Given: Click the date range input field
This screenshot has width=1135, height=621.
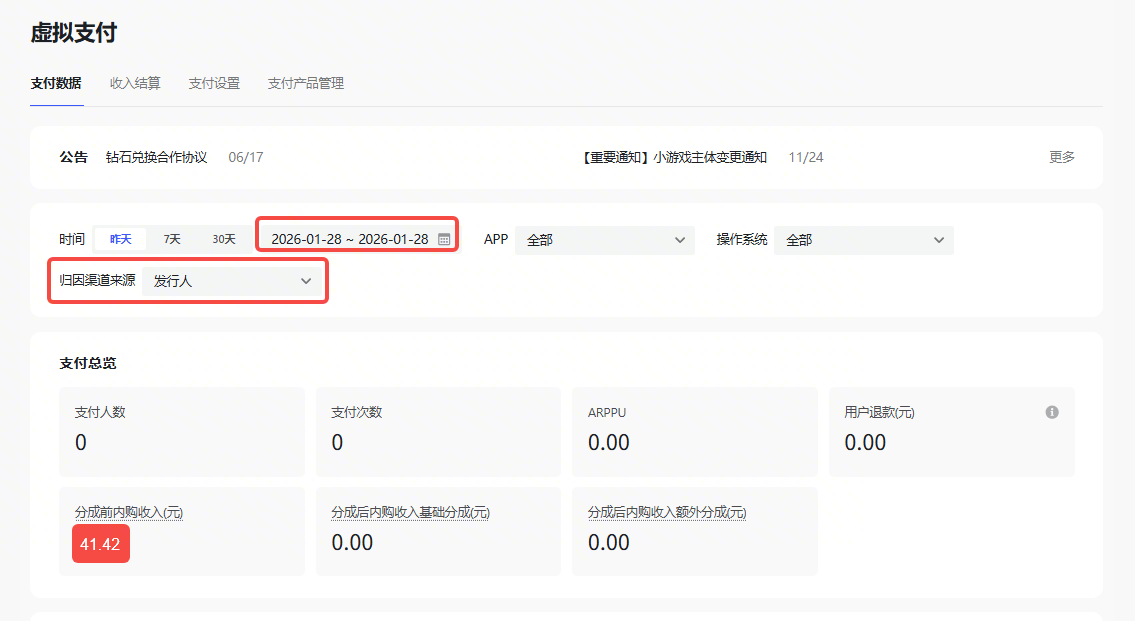Looking at the screenshot, I should click(x=349, y=239).
